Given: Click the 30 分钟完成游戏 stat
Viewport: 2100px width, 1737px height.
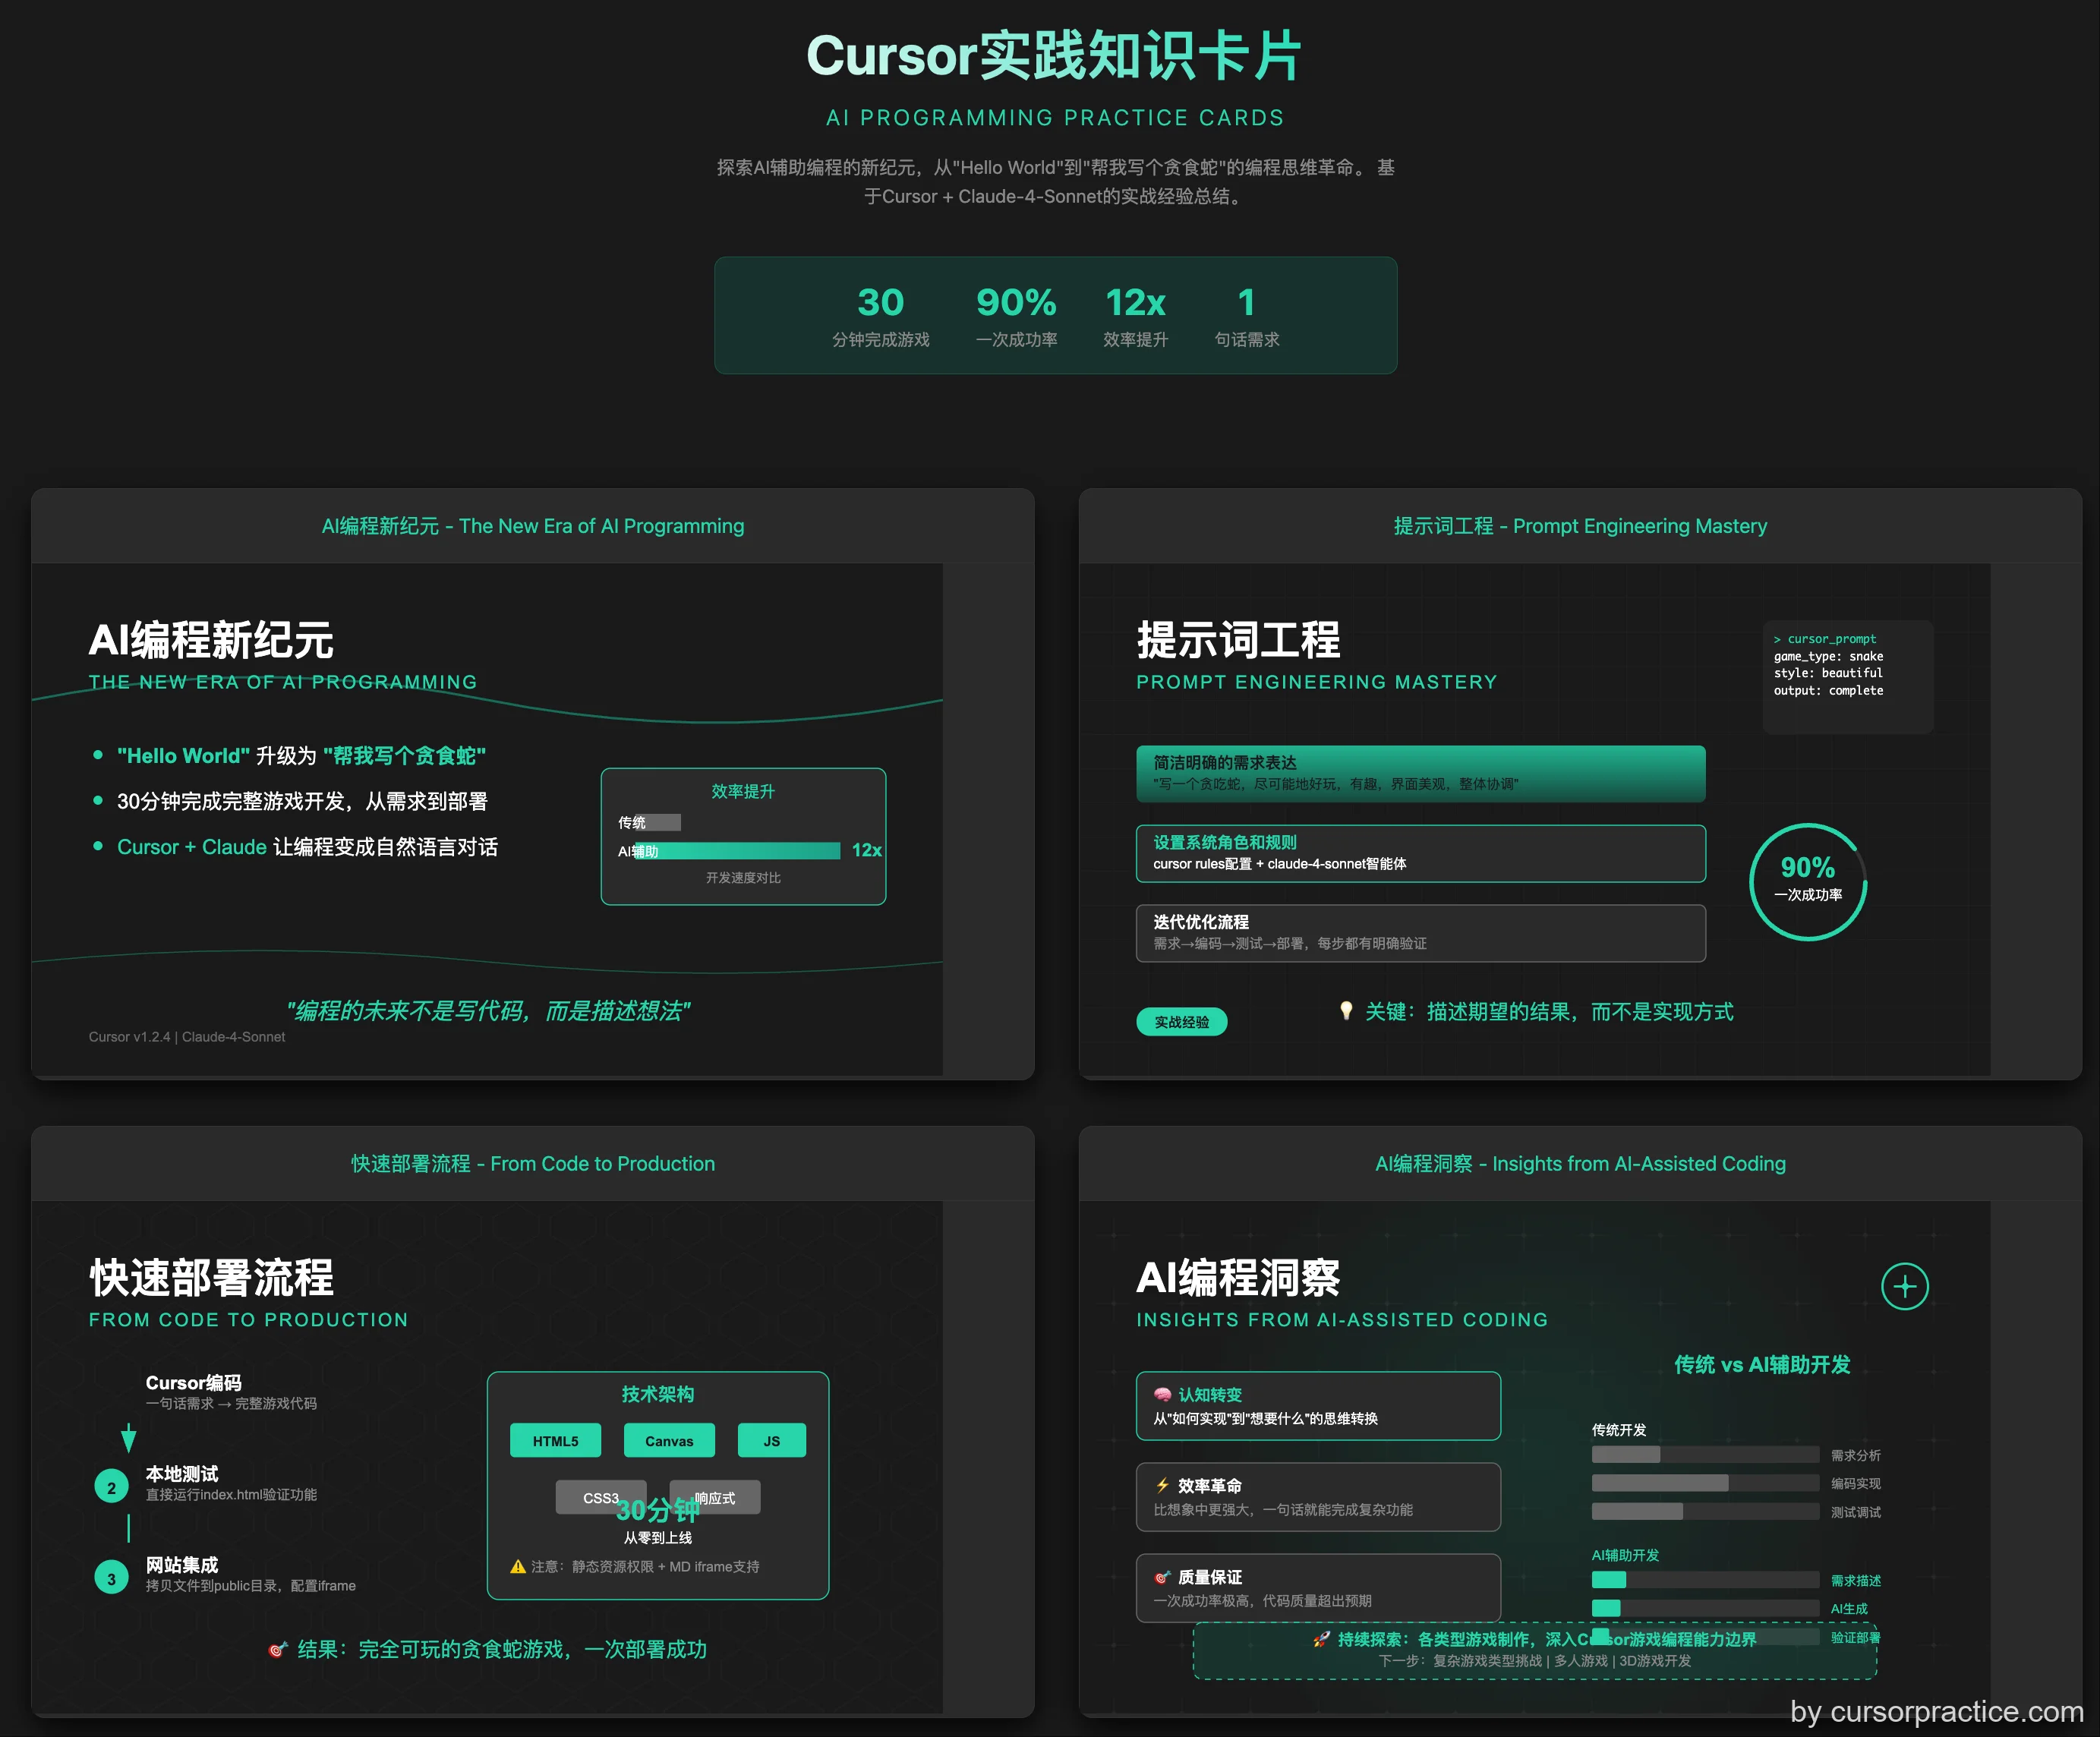Looking at the screenshot, I should tap(881, 316).
